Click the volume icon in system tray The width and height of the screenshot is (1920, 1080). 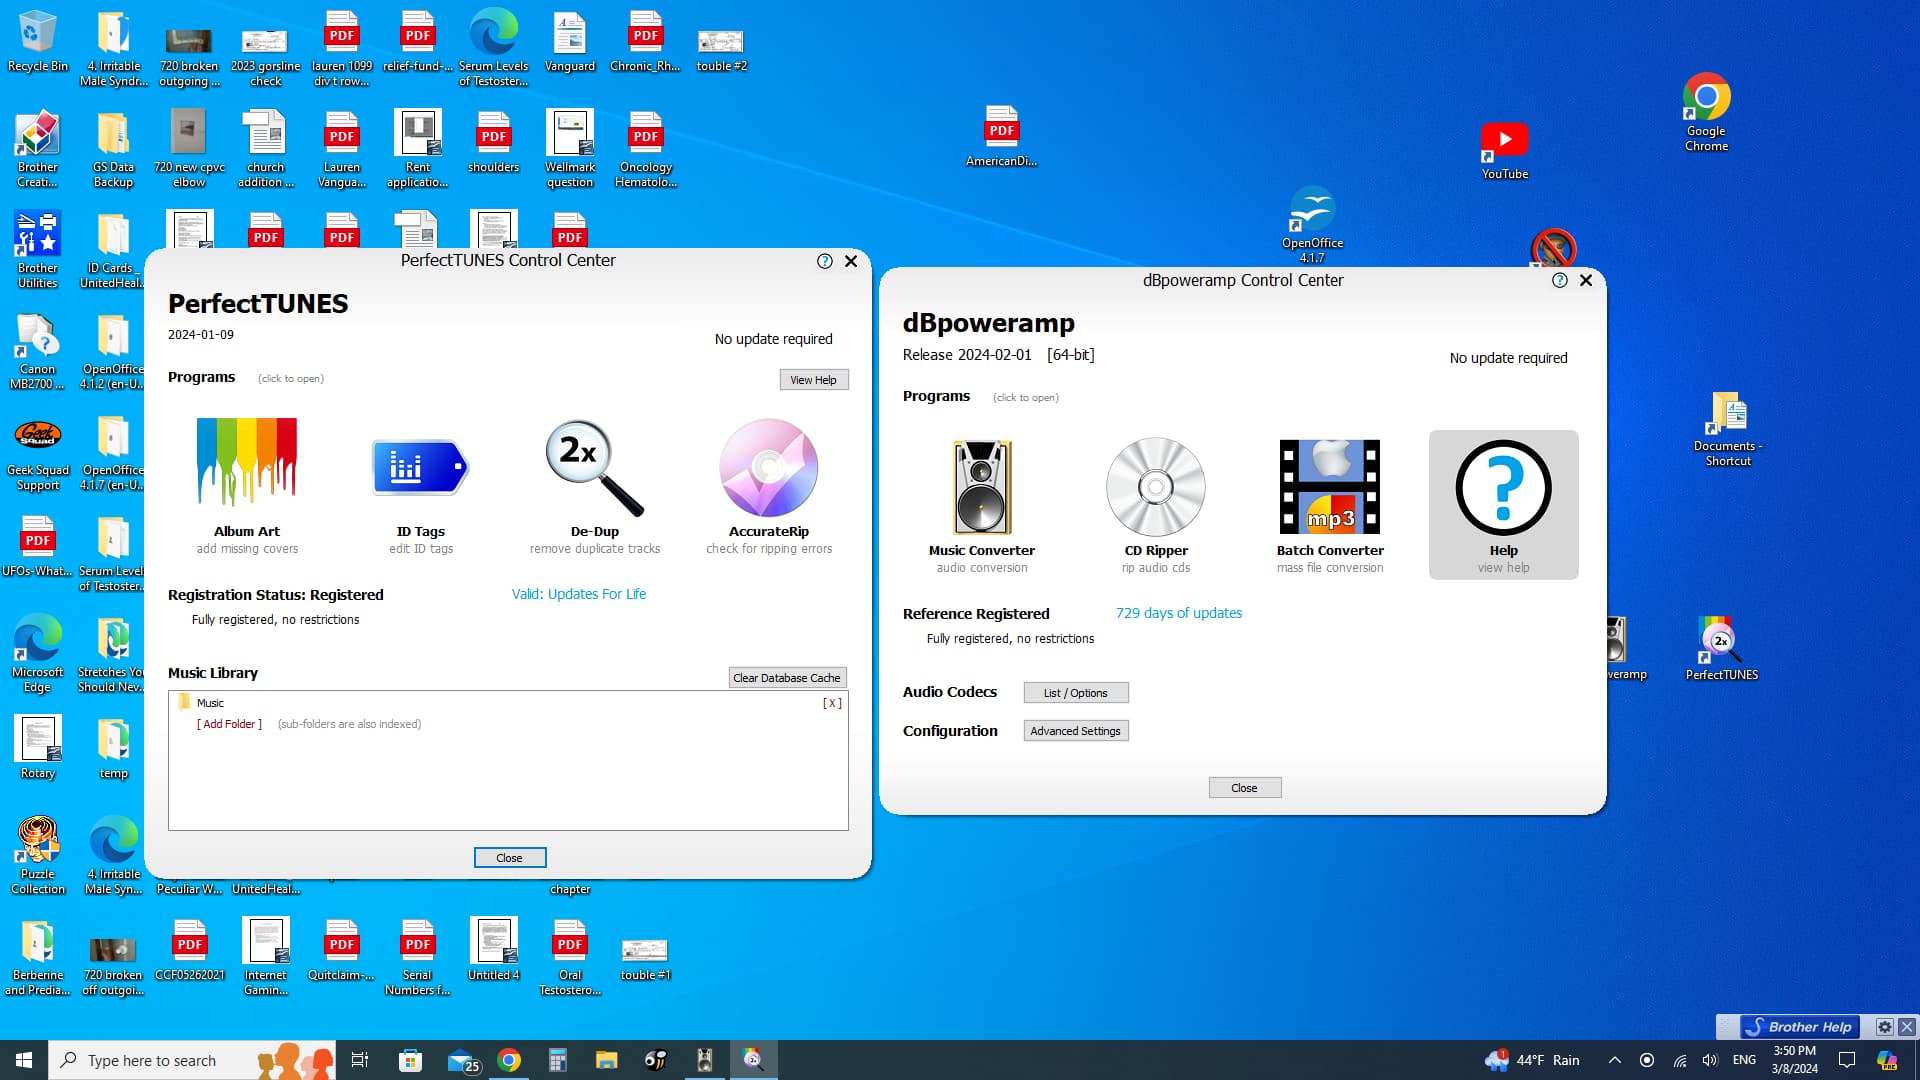tap(1710, 1060)
